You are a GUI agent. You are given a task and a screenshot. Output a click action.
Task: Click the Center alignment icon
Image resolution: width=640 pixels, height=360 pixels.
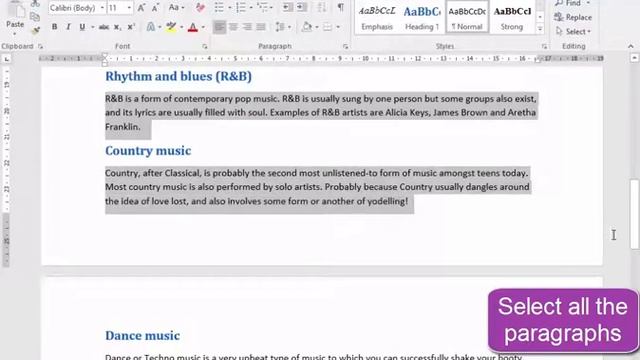pos(233,27)
